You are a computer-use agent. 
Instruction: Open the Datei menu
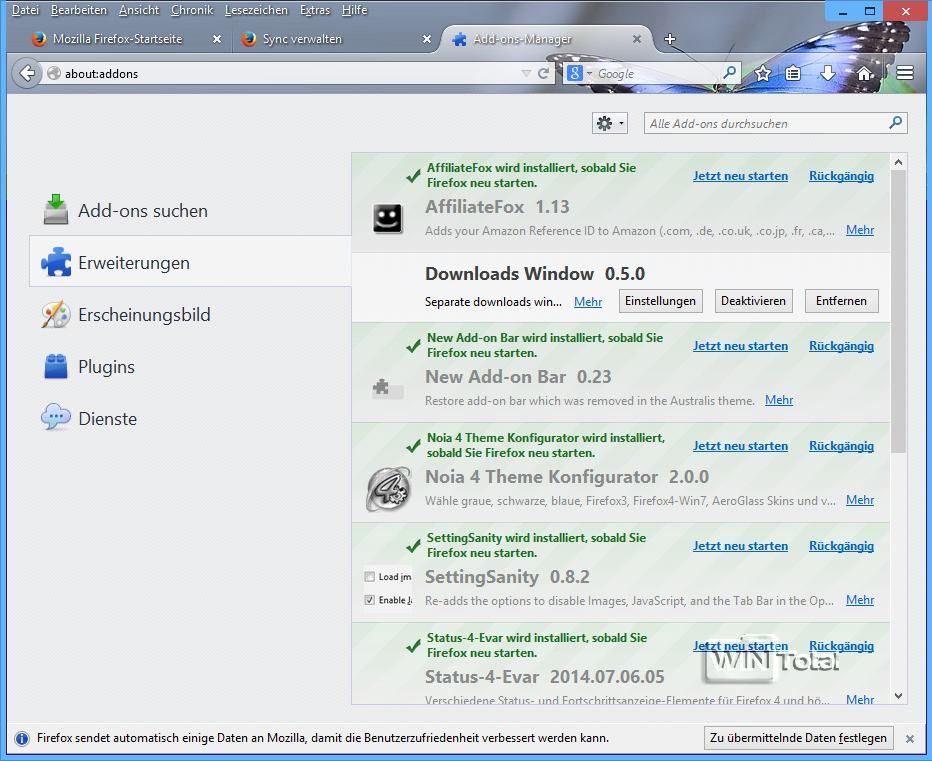click(25, 10)
